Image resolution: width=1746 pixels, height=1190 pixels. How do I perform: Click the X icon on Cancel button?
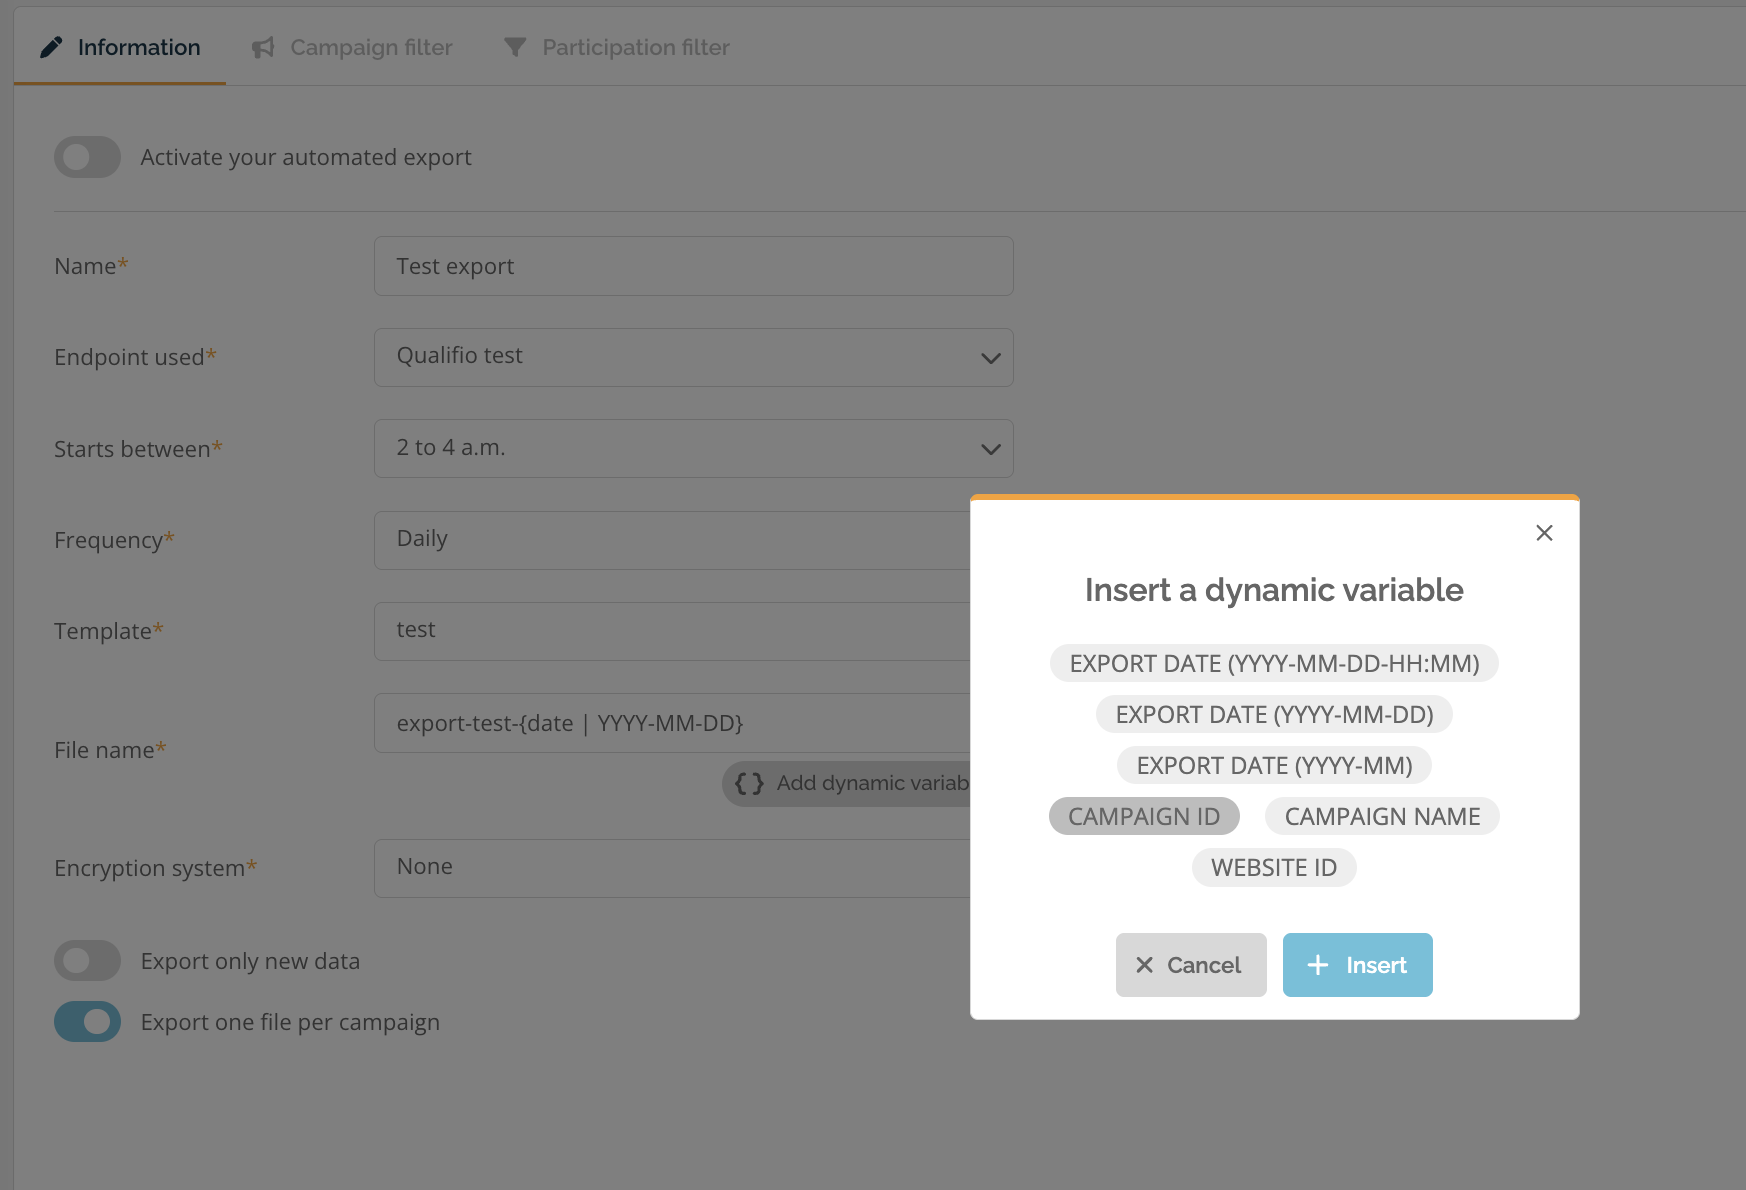(x=1145, y=965)
